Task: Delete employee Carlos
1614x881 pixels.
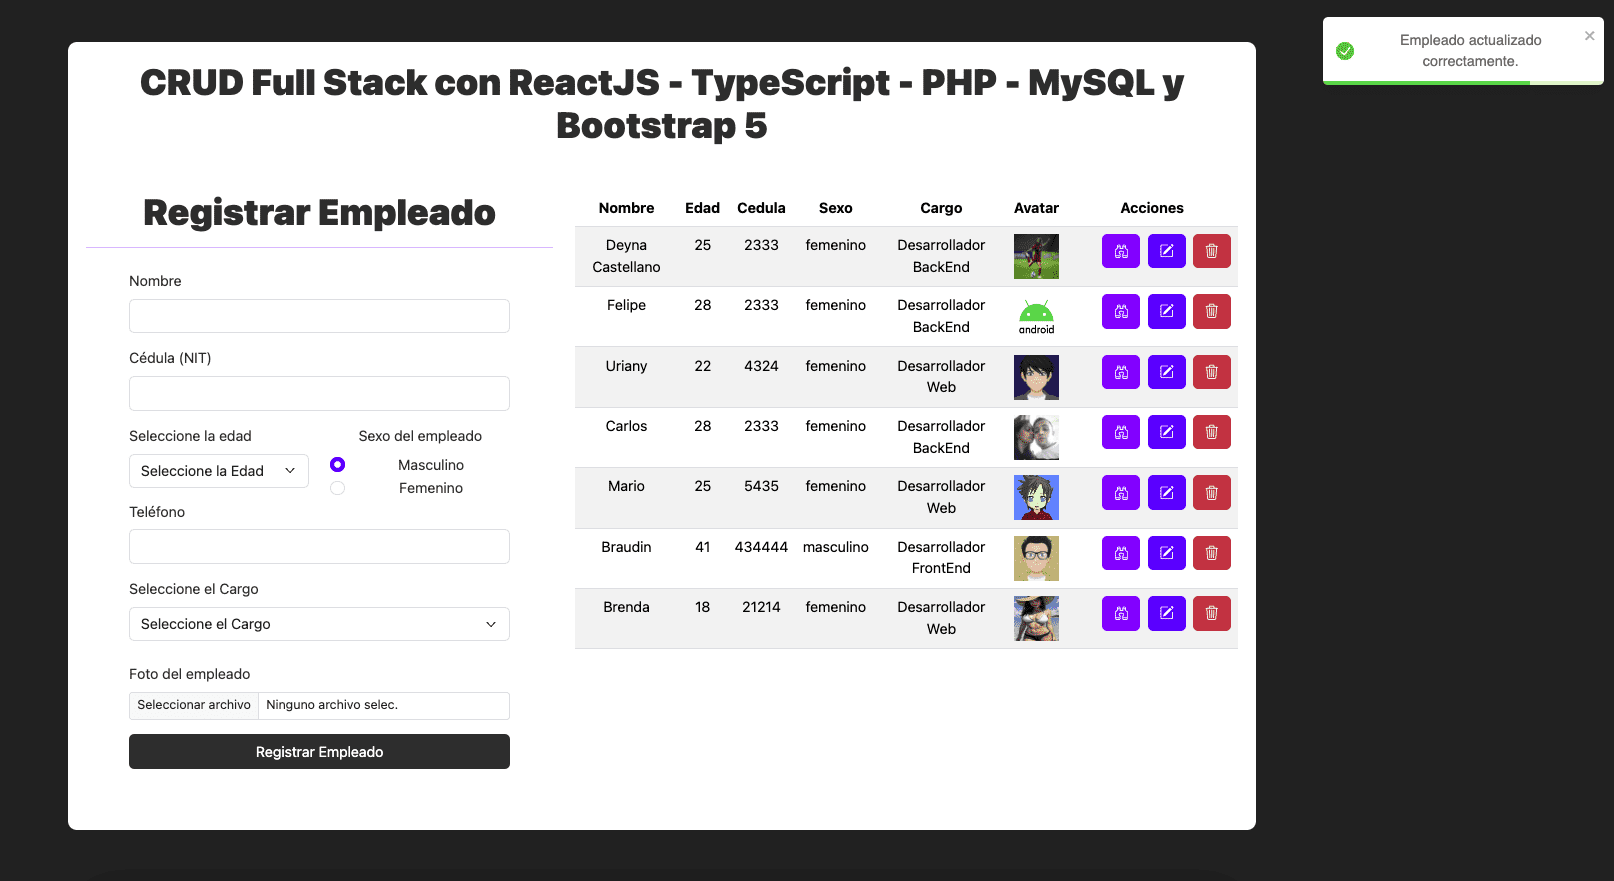Action: 1212,432
